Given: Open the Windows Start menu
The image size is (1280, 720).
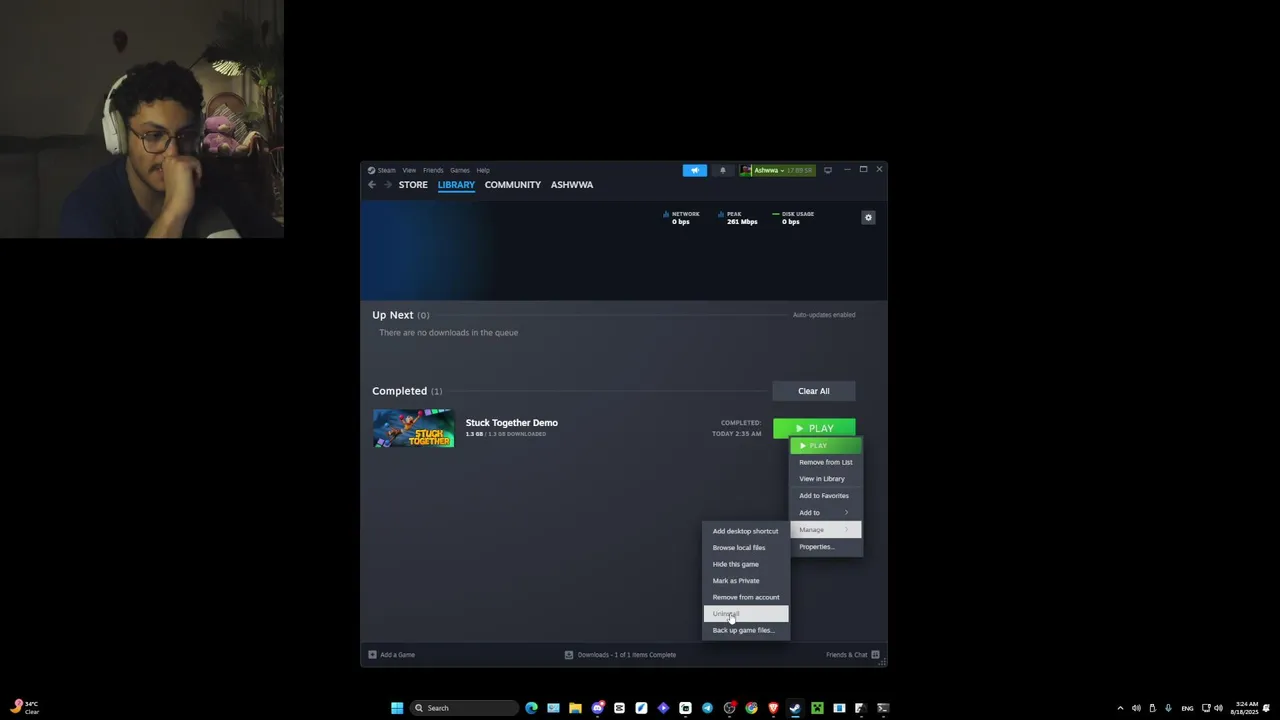Looking at the screenshot, I should tap(397, 708).
